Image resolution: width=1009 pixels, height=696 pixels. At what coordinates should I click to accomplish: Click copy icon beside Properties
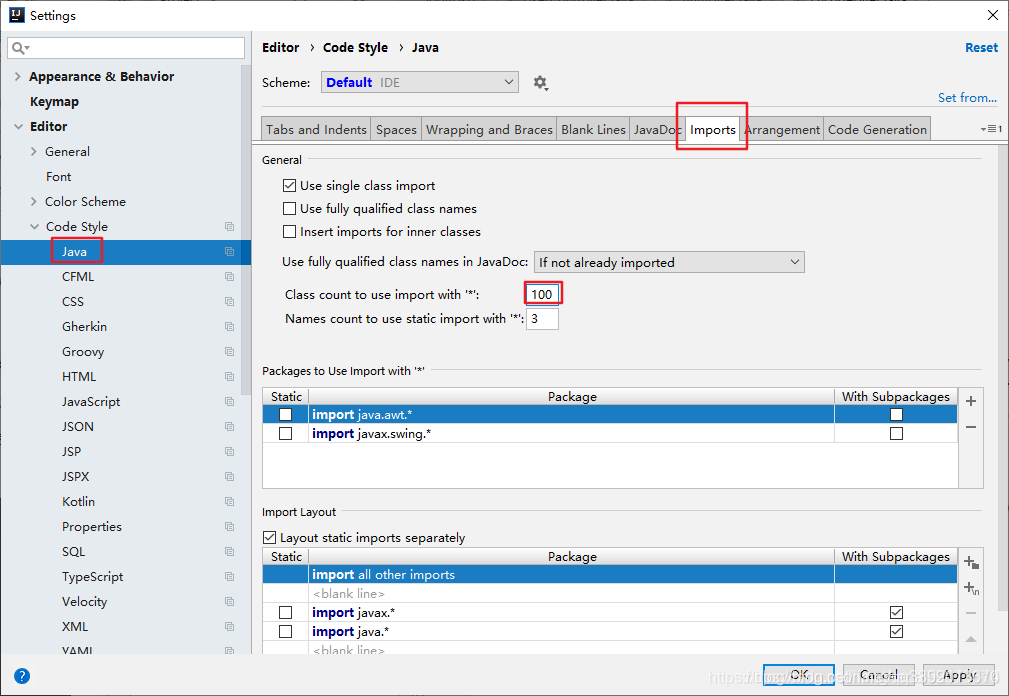(x=229, y=526)
